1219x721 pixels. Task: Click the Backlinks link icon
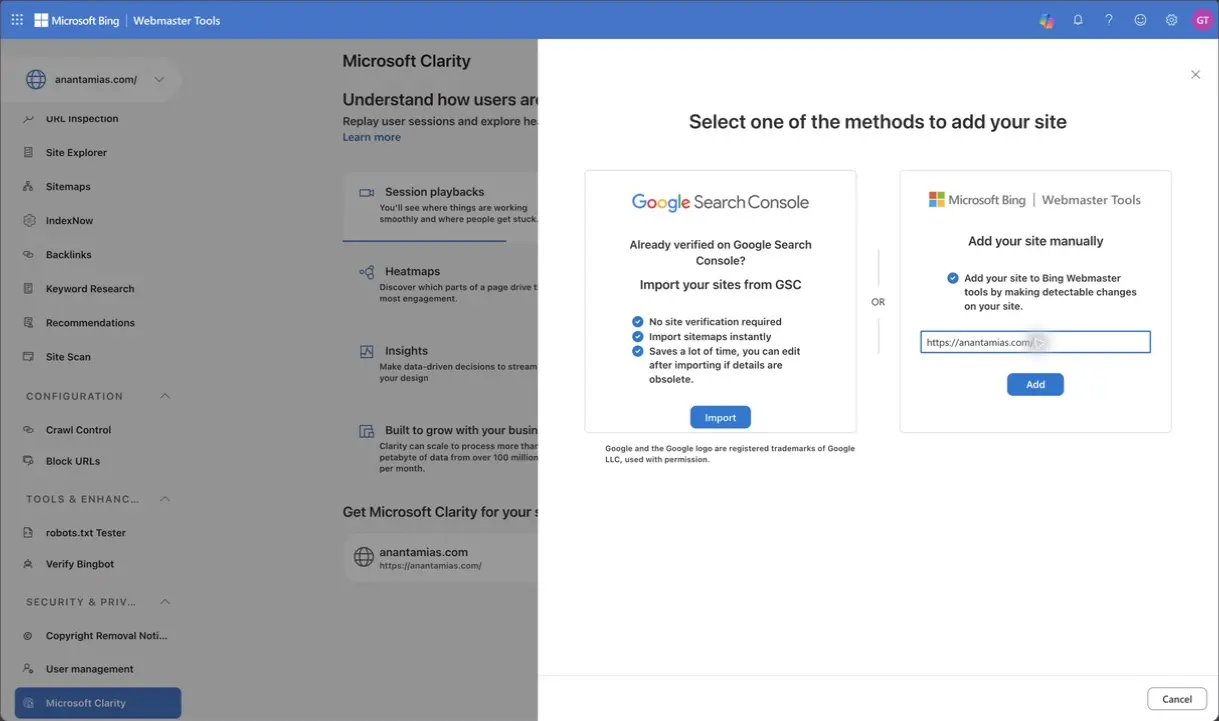(x=28, y=254)
